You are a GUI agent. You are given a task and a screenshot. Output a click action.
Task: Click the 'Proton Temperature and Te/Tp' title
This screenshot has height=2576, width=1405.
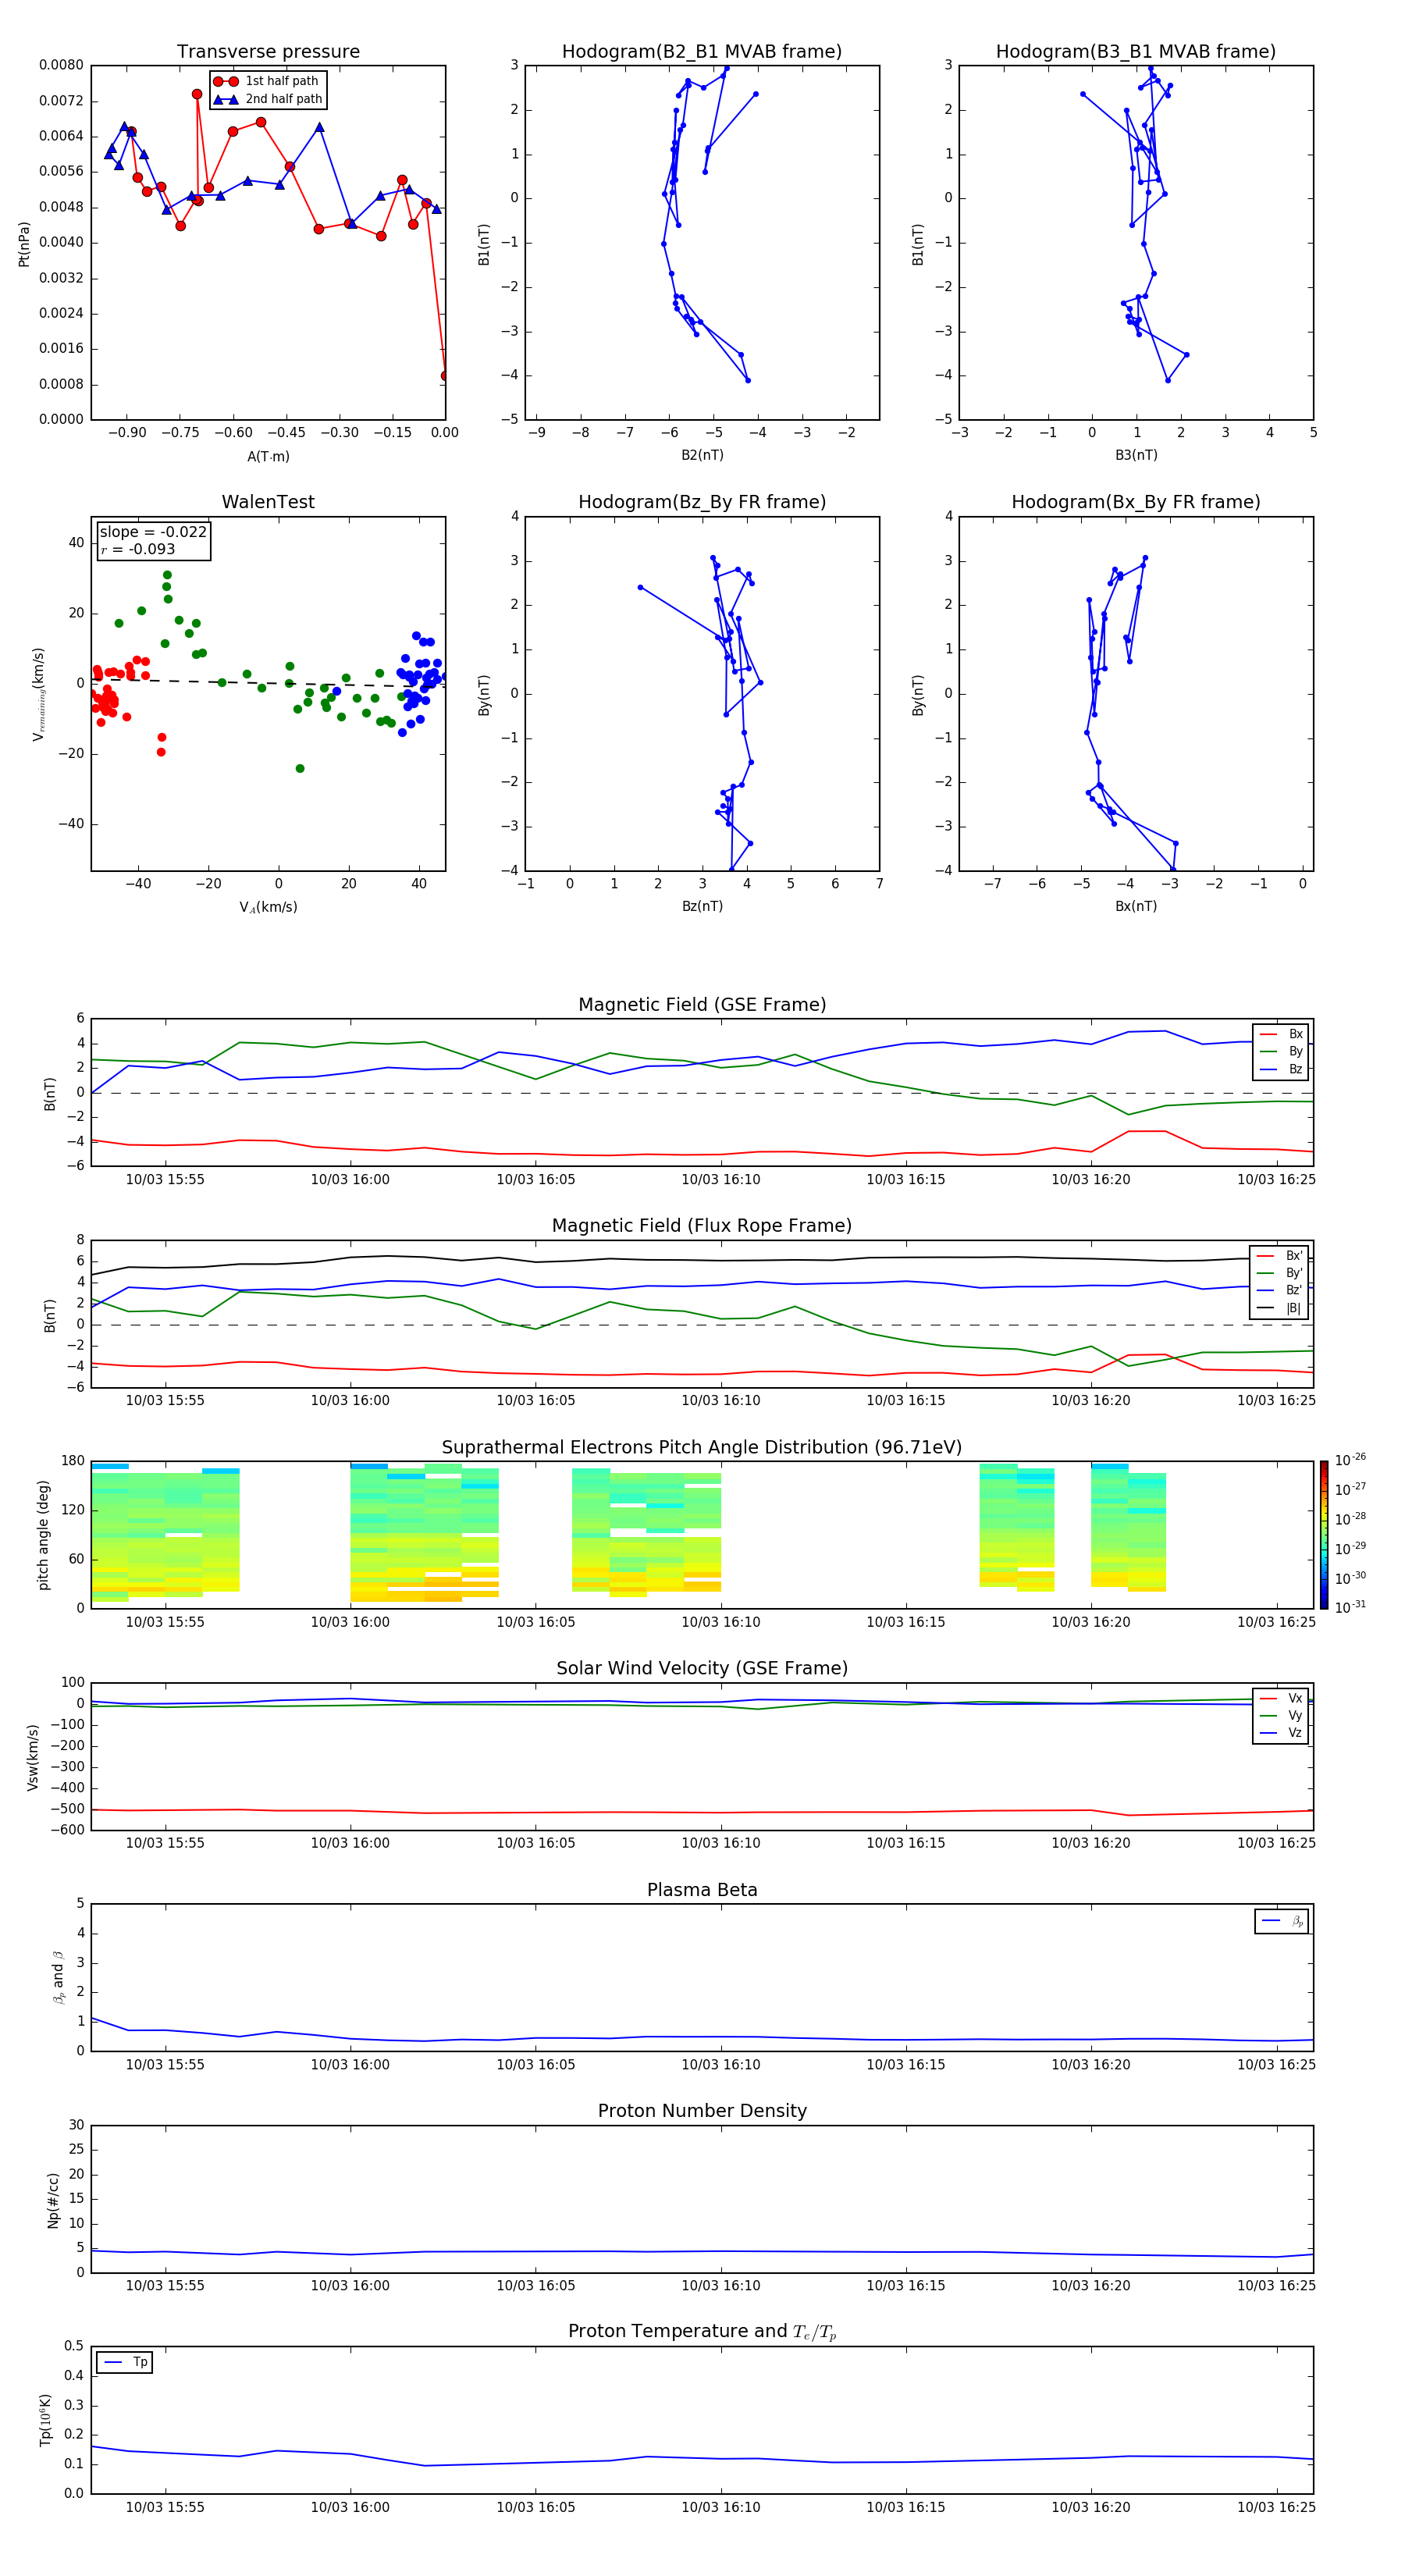[x=702, y=2332]
